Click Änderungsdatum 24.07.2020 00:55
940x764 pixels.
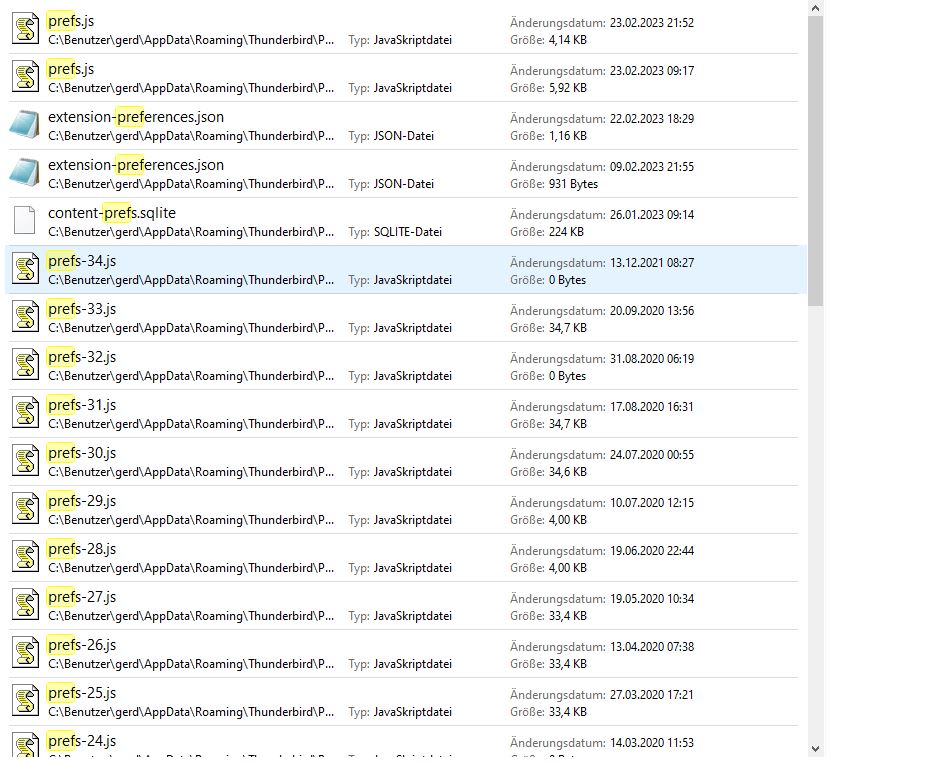(x=602, y=455)
